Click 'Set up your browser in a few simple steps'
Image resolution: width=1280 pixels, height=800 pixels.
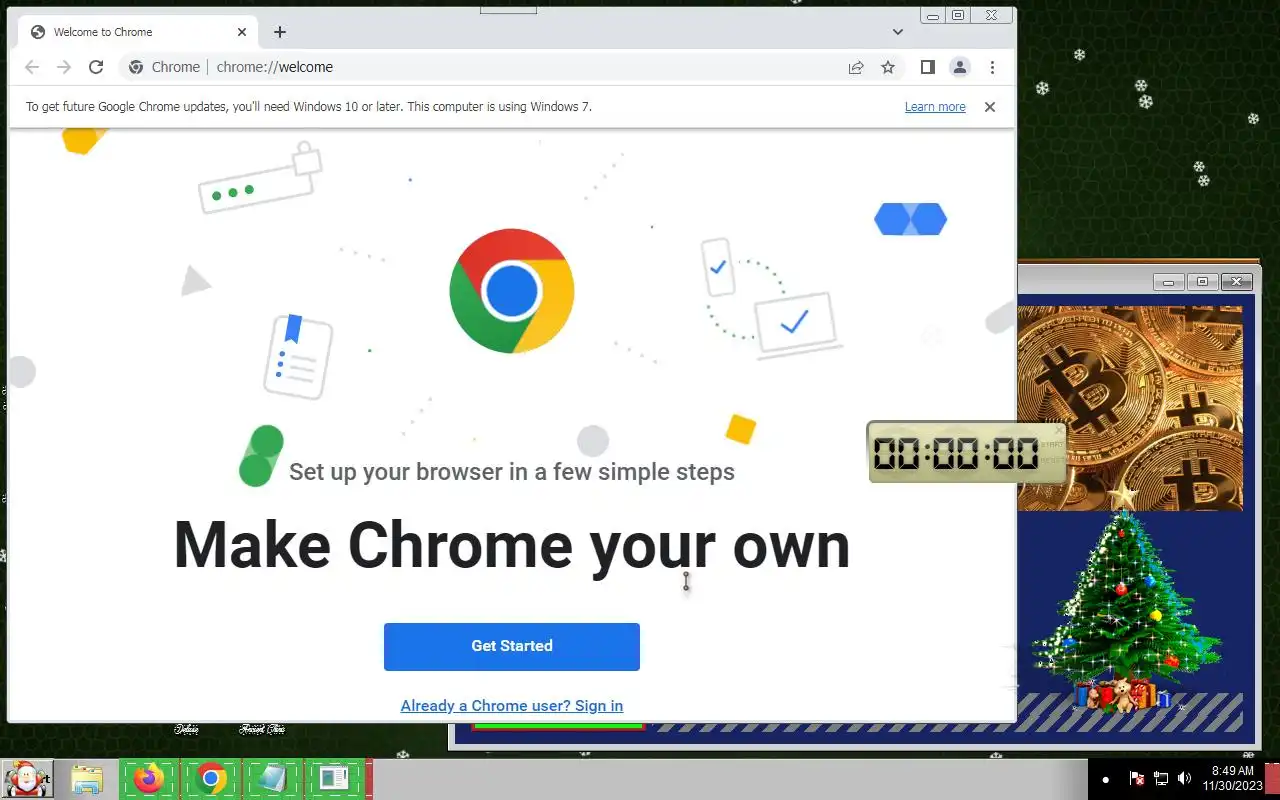(x=512, y=472)
